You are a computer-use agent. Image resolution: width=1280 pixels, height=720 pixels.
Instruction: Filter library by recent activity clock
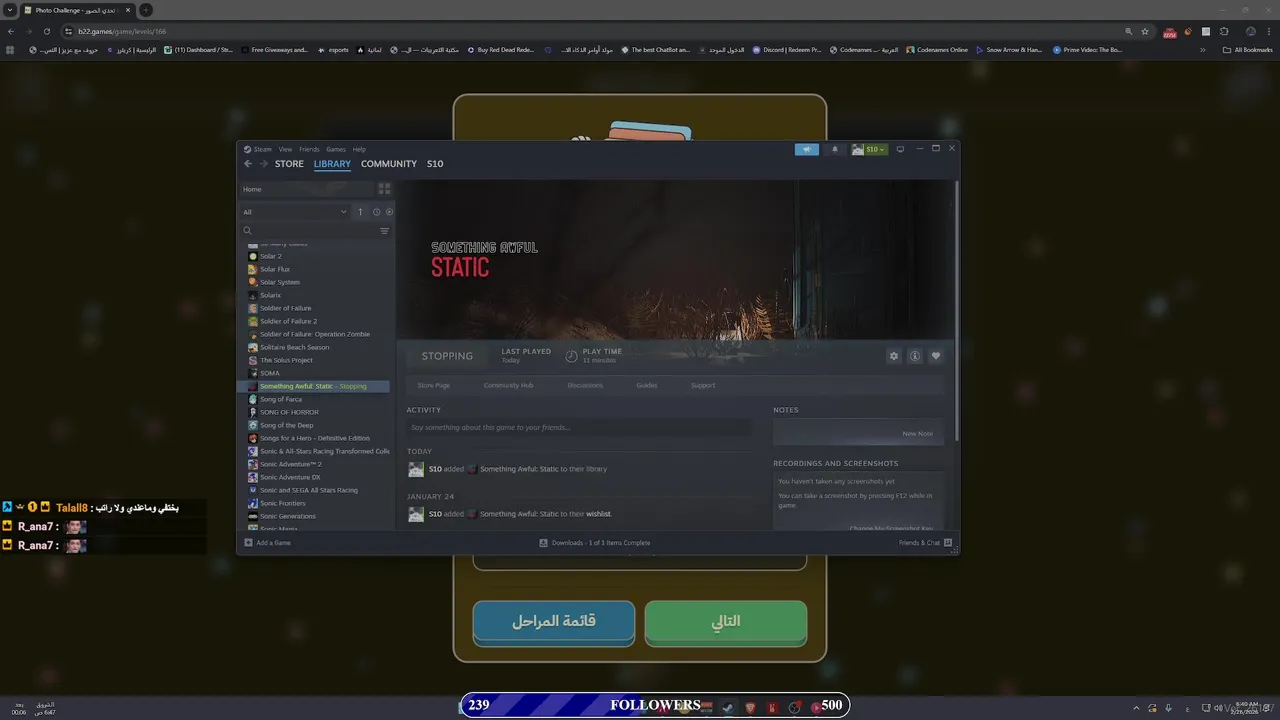(x=376, y=212)
